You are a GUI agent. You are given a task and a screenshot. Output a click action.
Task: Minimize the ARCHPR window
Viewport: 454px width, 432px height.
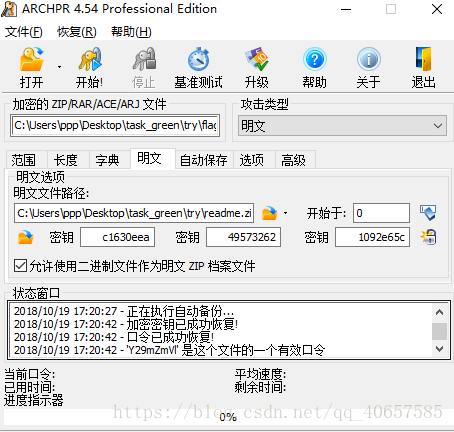[x=346, y=9]
